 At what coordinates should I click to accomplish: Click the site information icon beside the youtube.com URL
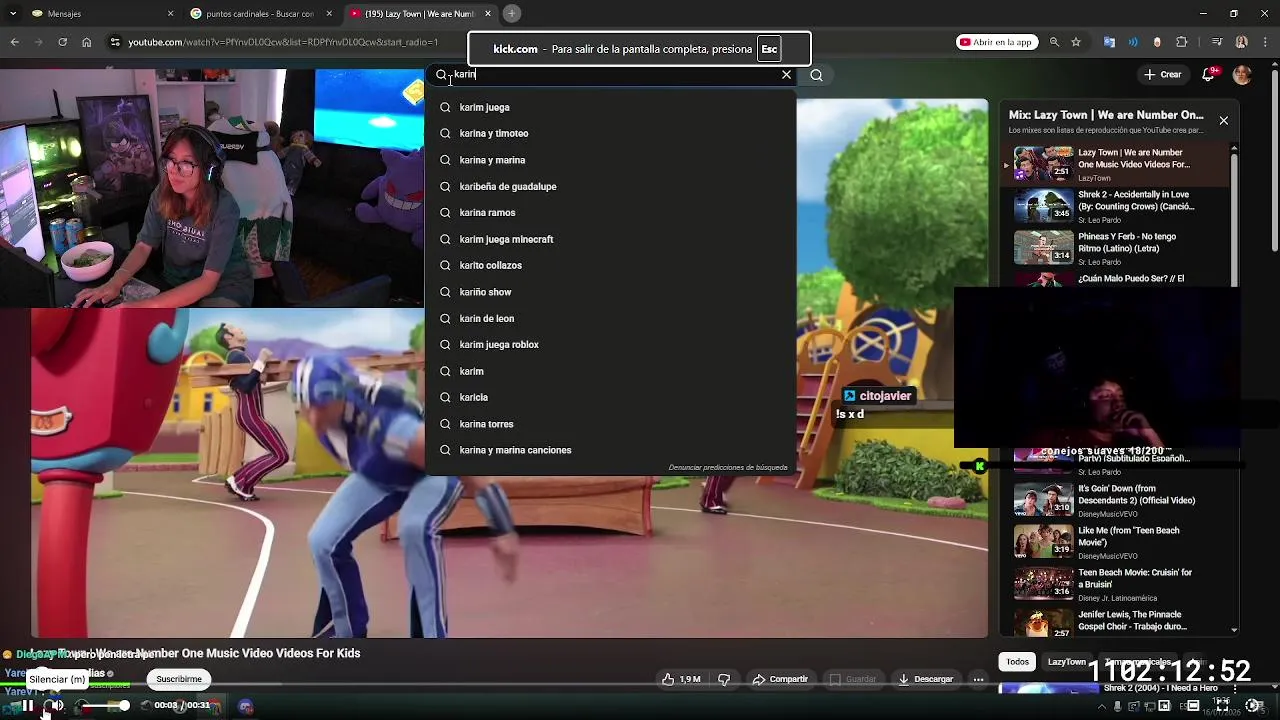(115, 42)
